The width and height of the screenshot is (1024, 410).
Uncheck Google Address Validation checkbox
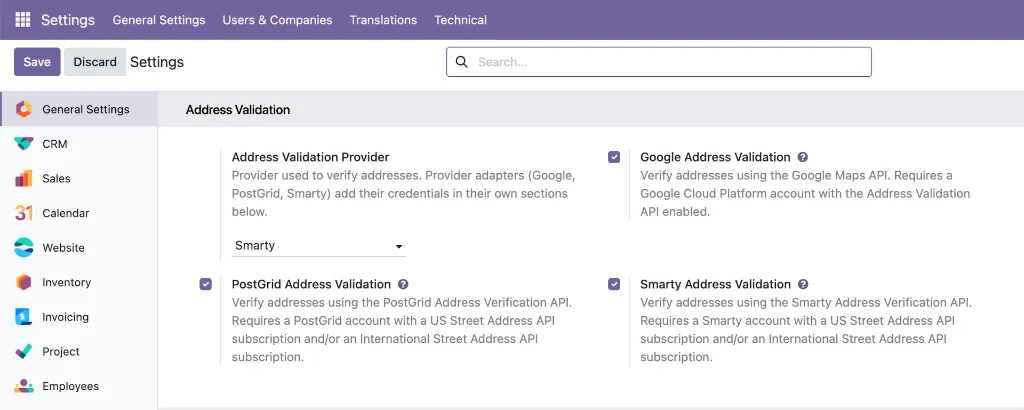[x=614, y=157]
